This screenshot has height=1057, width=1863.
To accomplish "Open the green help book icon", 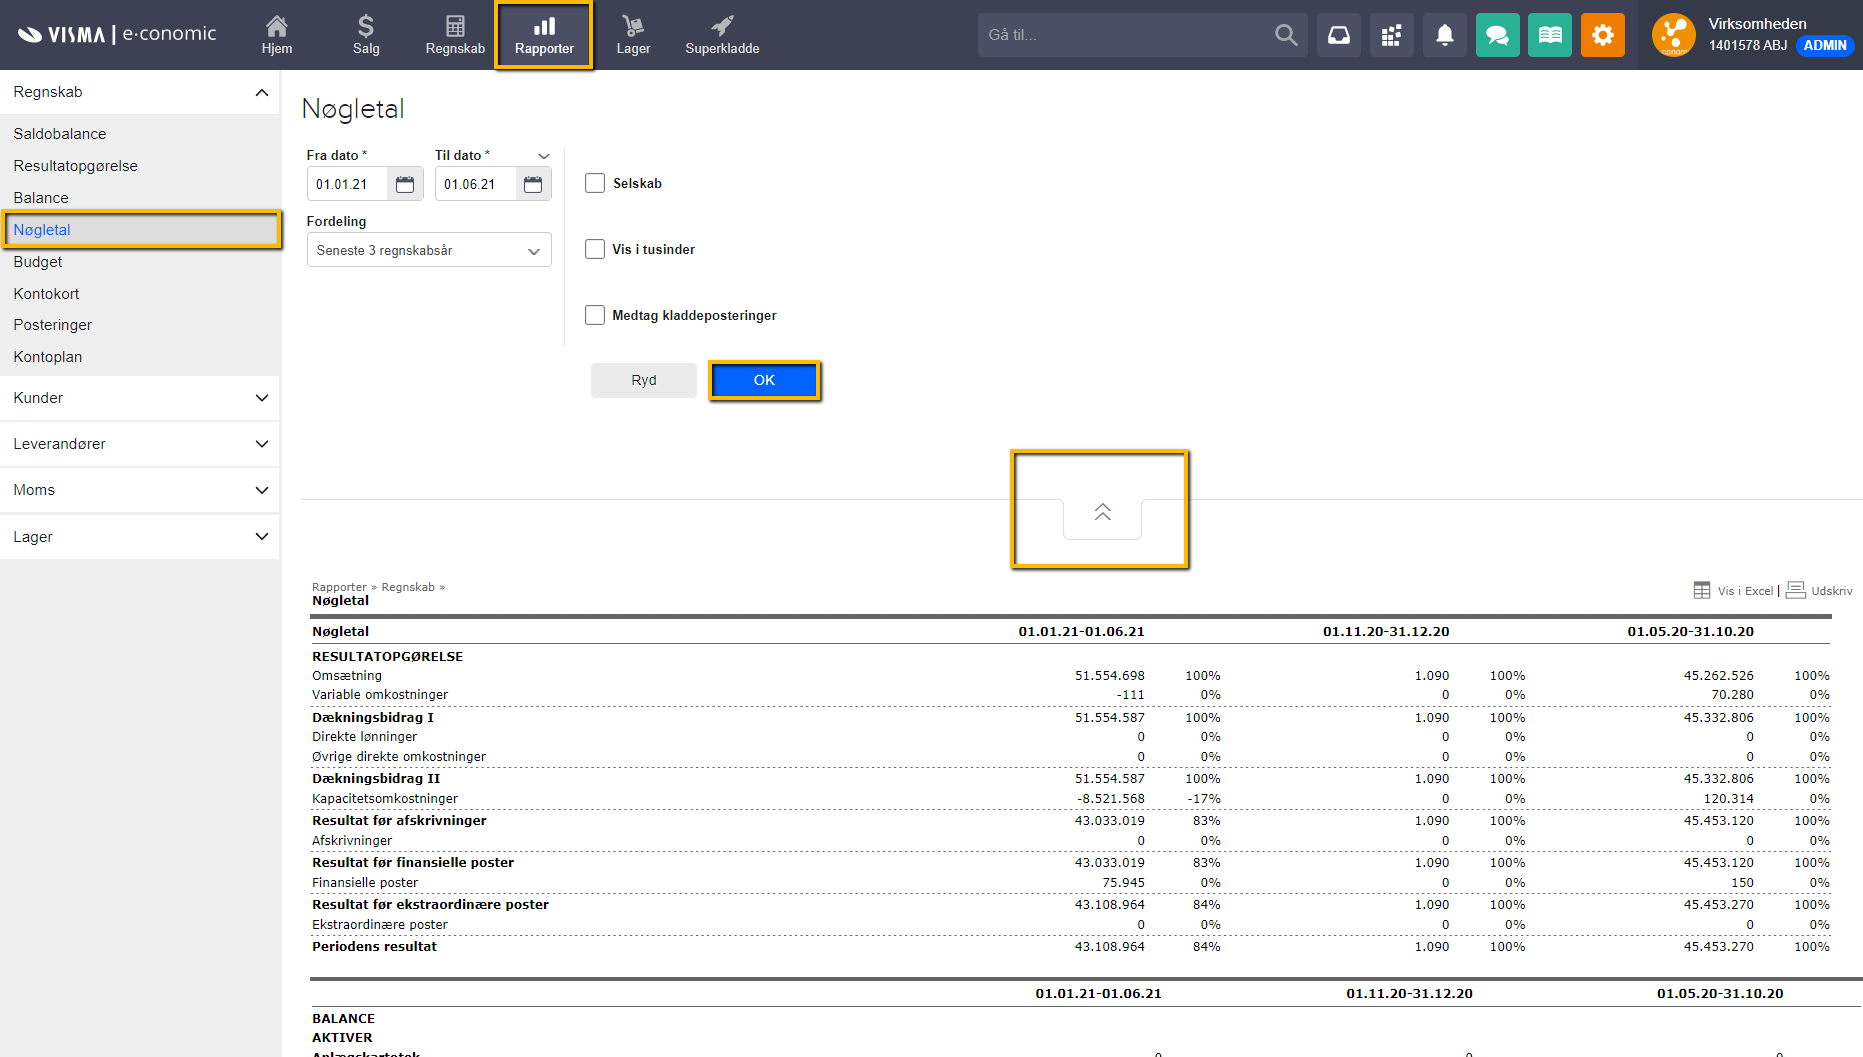I will point(1549,35).
